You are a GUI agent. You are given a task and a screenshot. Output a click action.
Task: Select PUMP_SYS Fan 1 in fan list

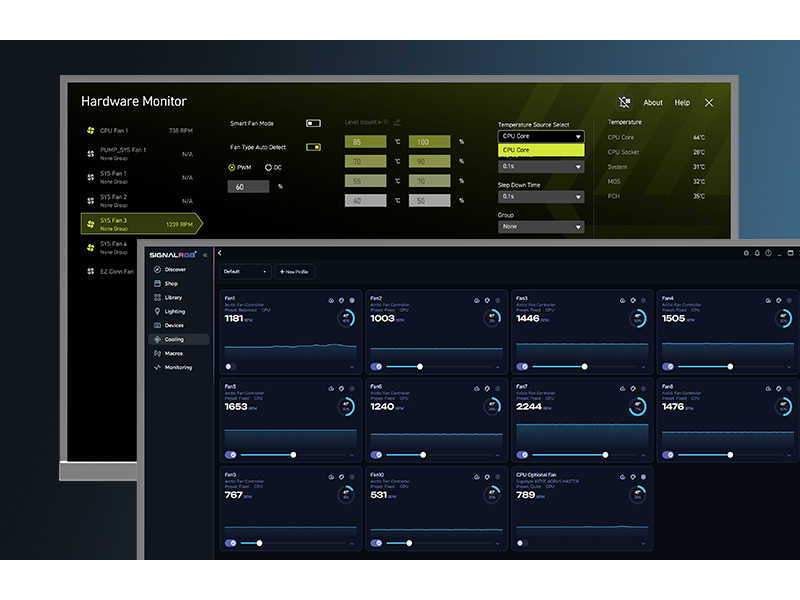(x=139, y=154)
